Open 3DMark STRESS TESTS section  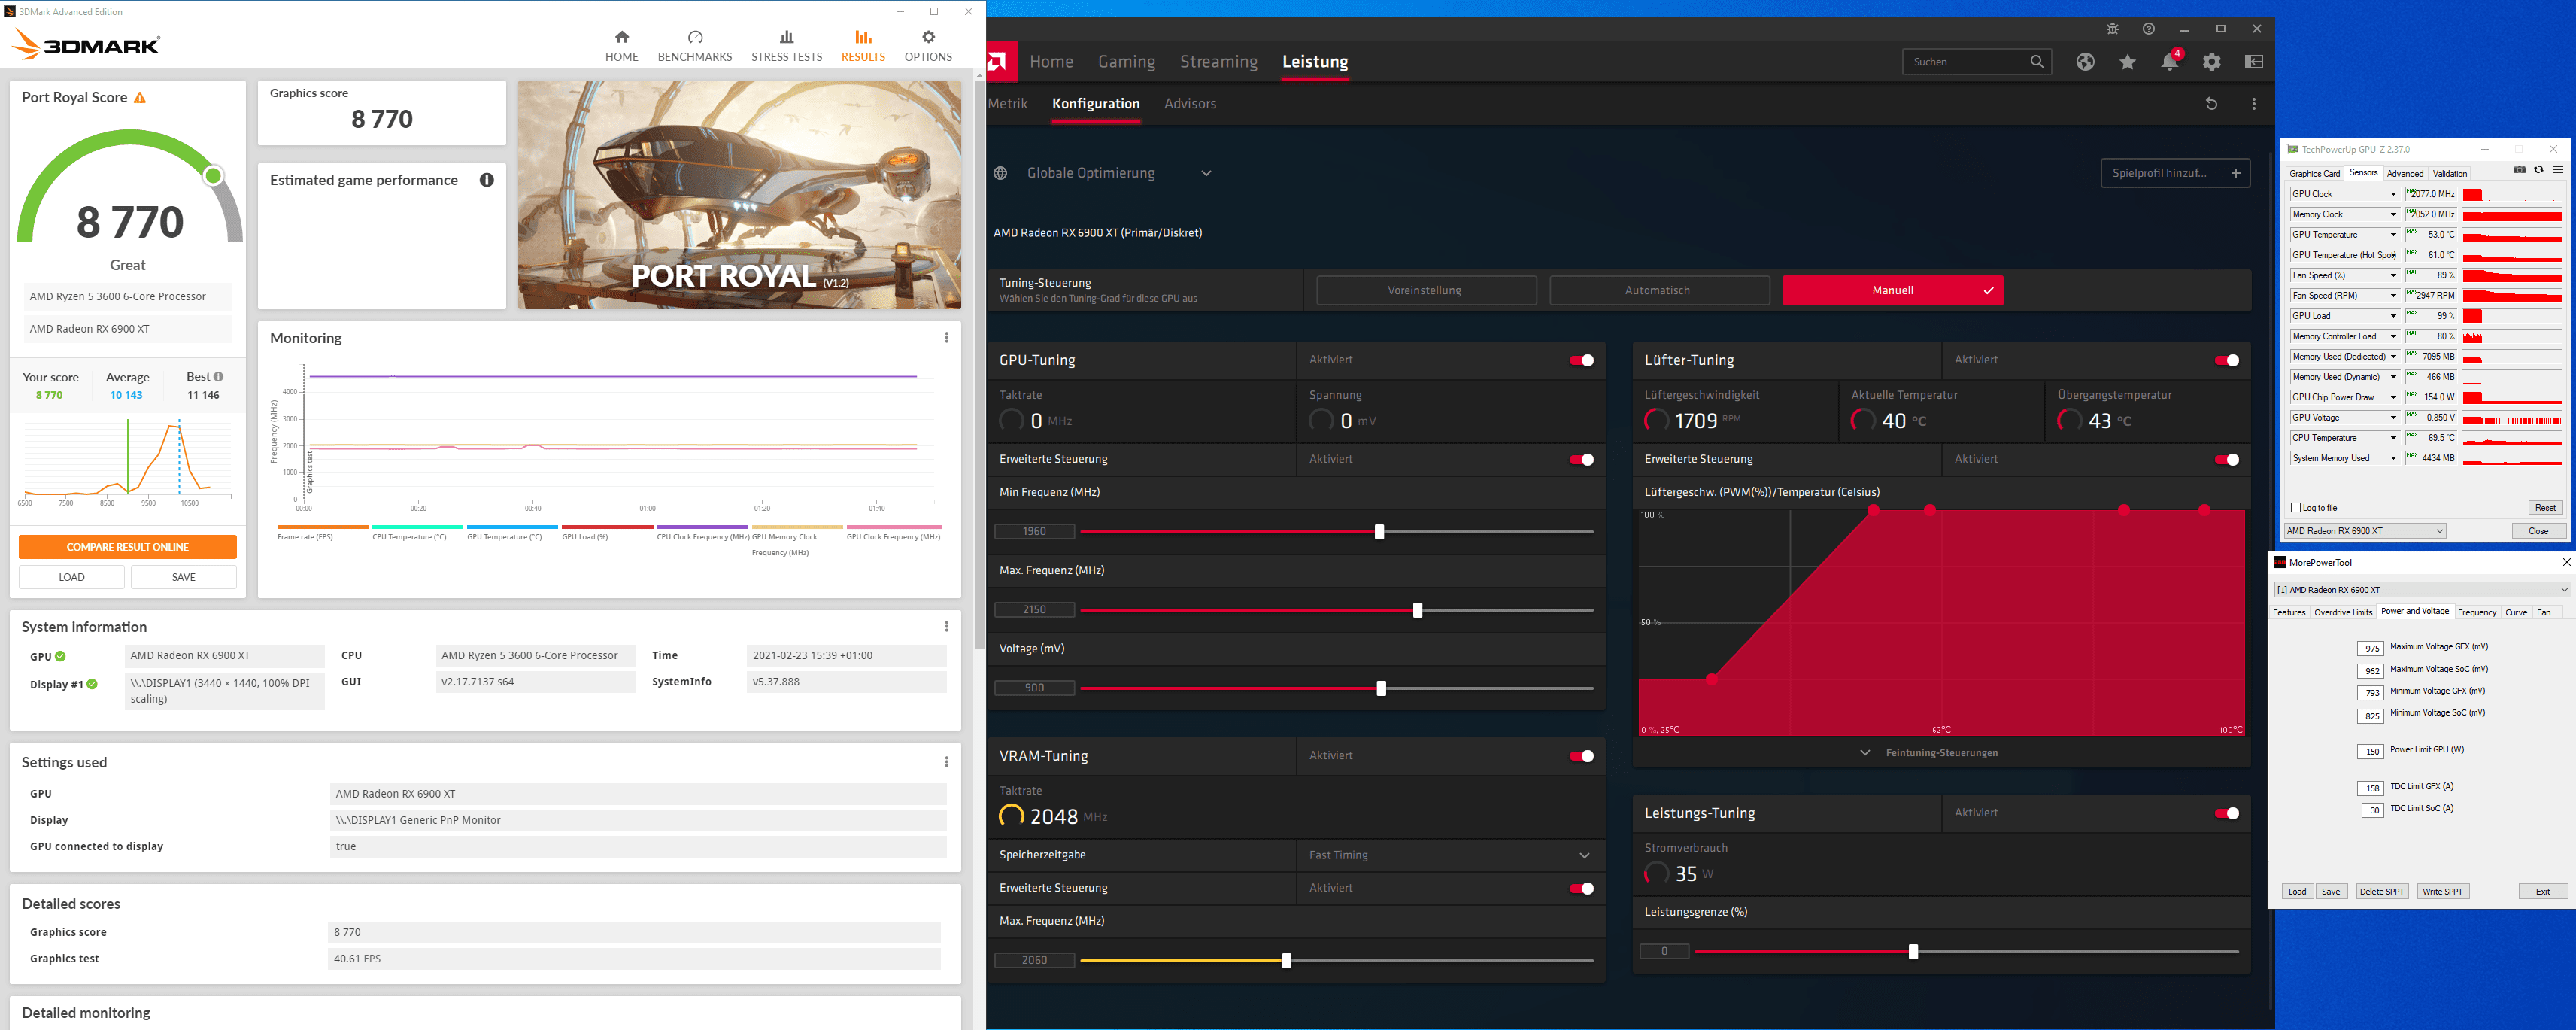click(786, 47)
